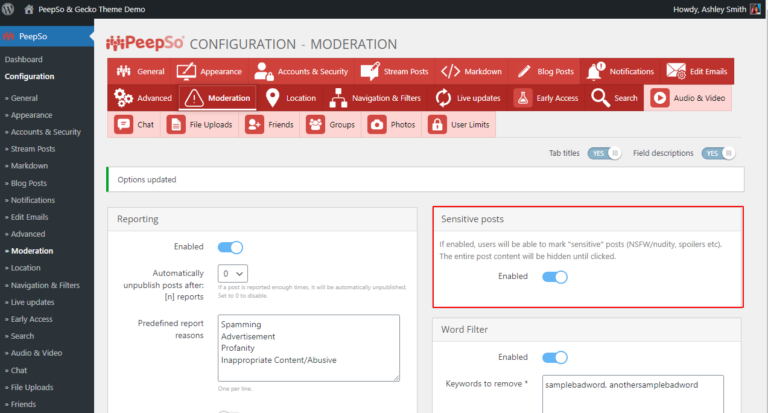Click the User Limits lock icon
768x413 pixels.
pos(437,125)
